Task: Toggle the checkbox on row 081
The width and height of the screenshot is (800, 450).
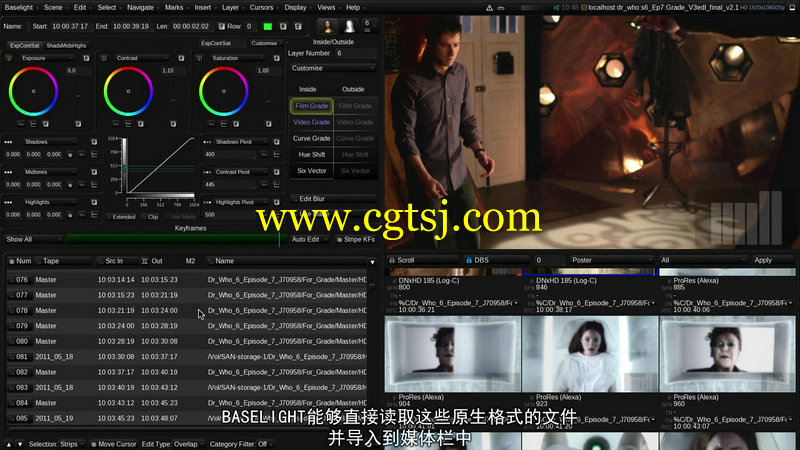Action: coord(11,357)
